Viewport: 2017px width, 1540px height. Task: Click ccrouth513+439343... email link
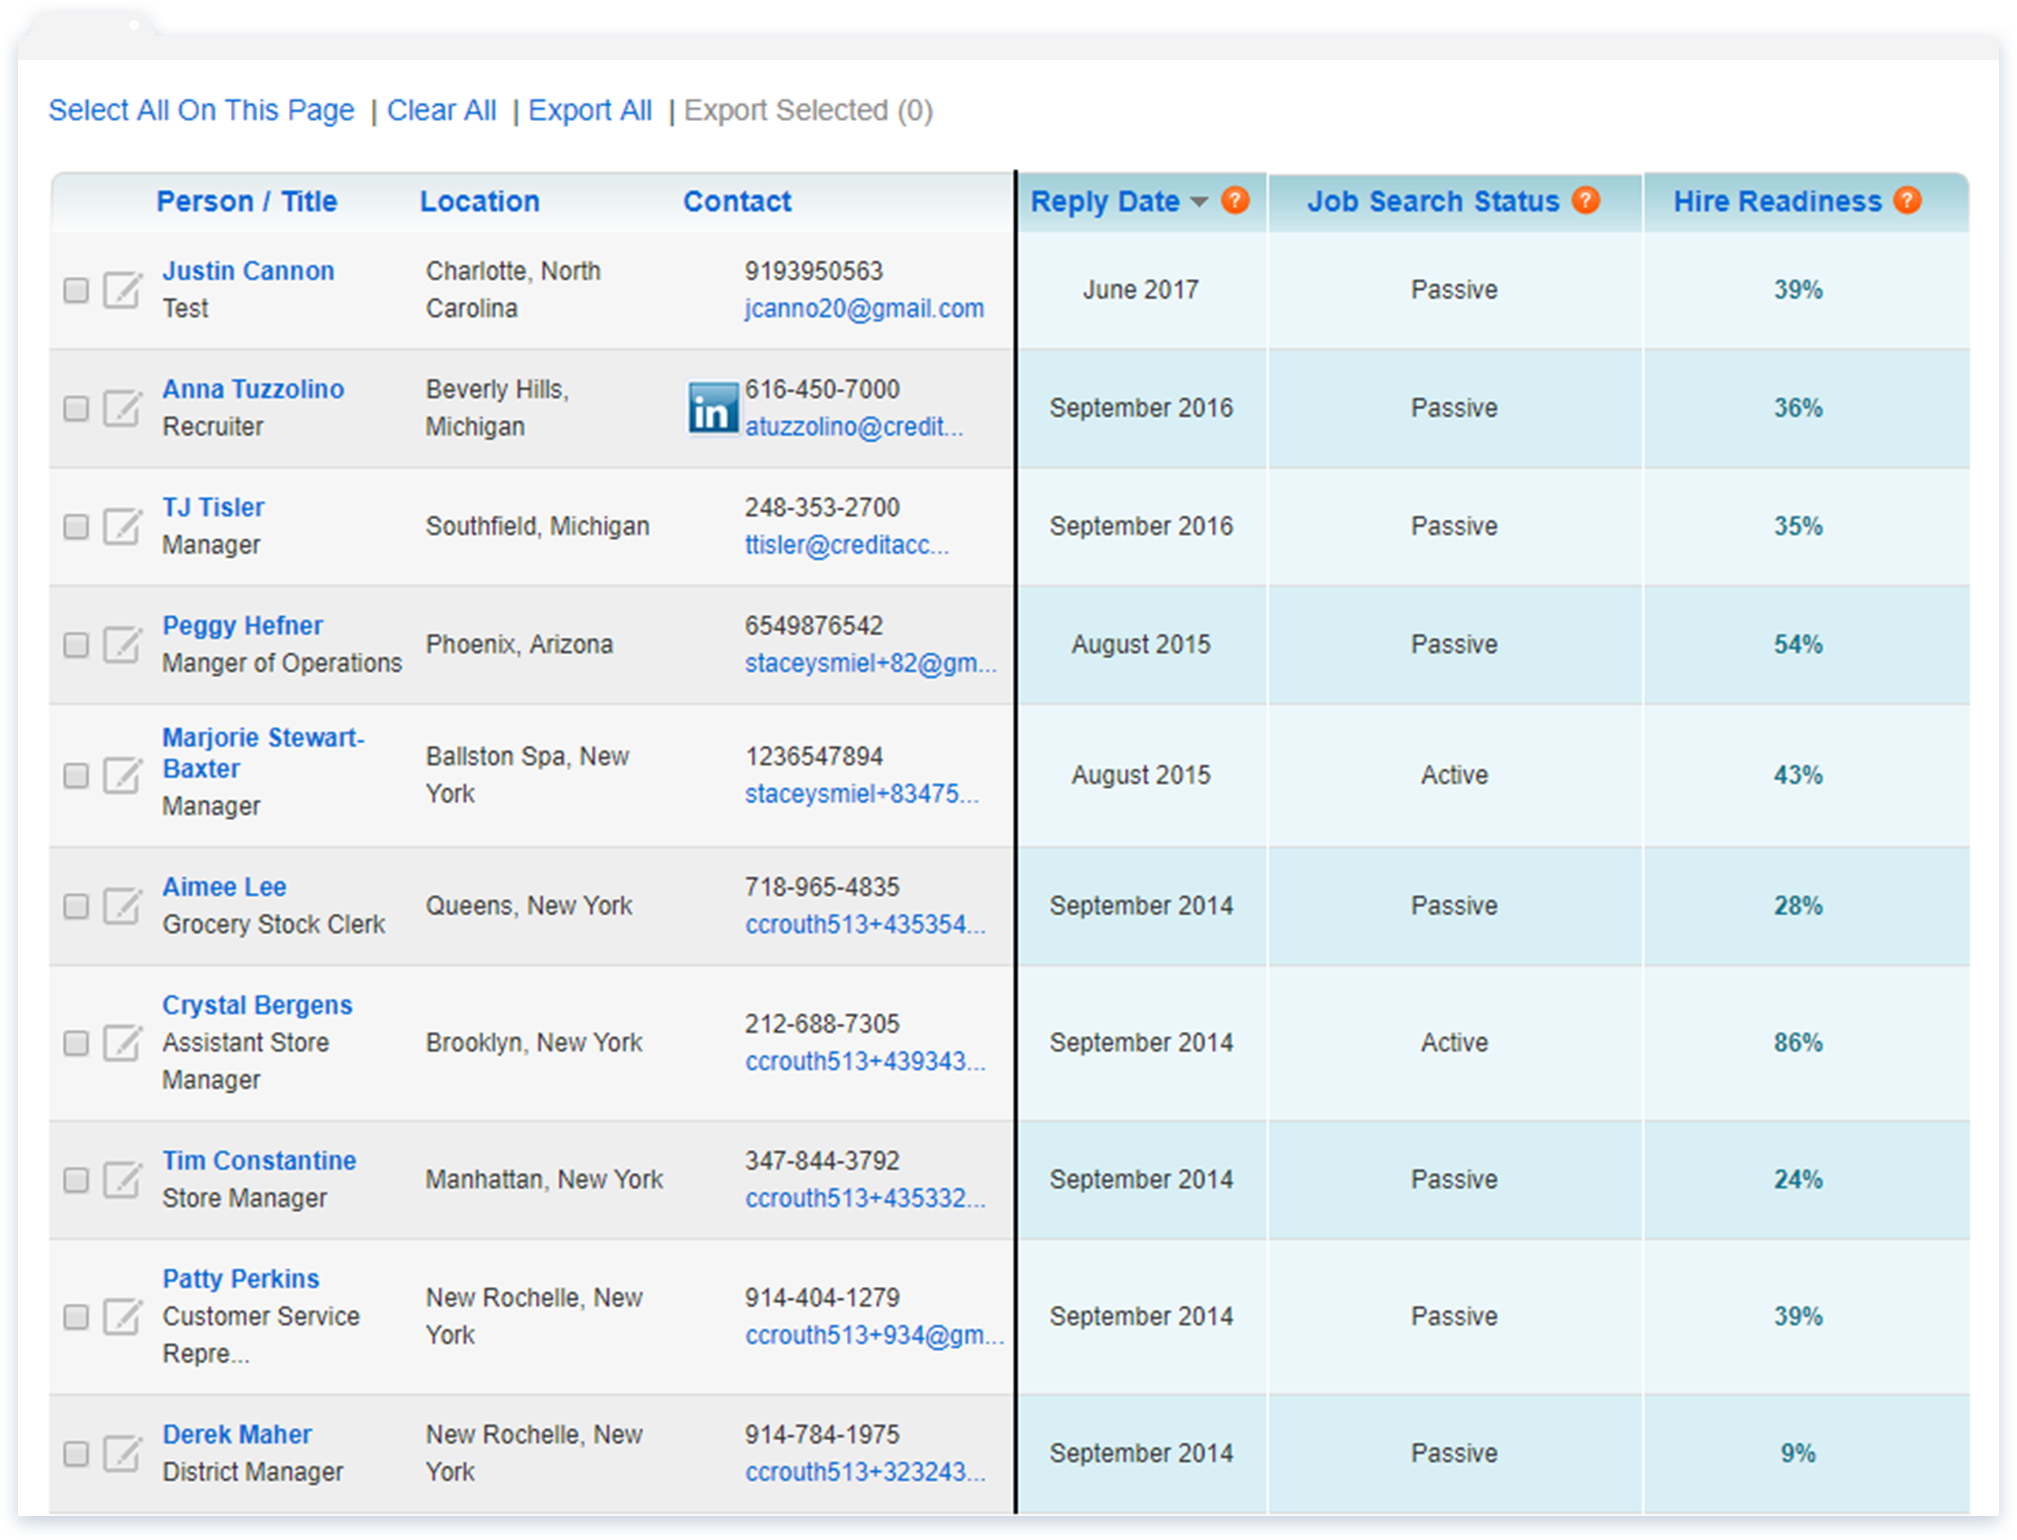pyautogui.click(x=866, y=1062)
